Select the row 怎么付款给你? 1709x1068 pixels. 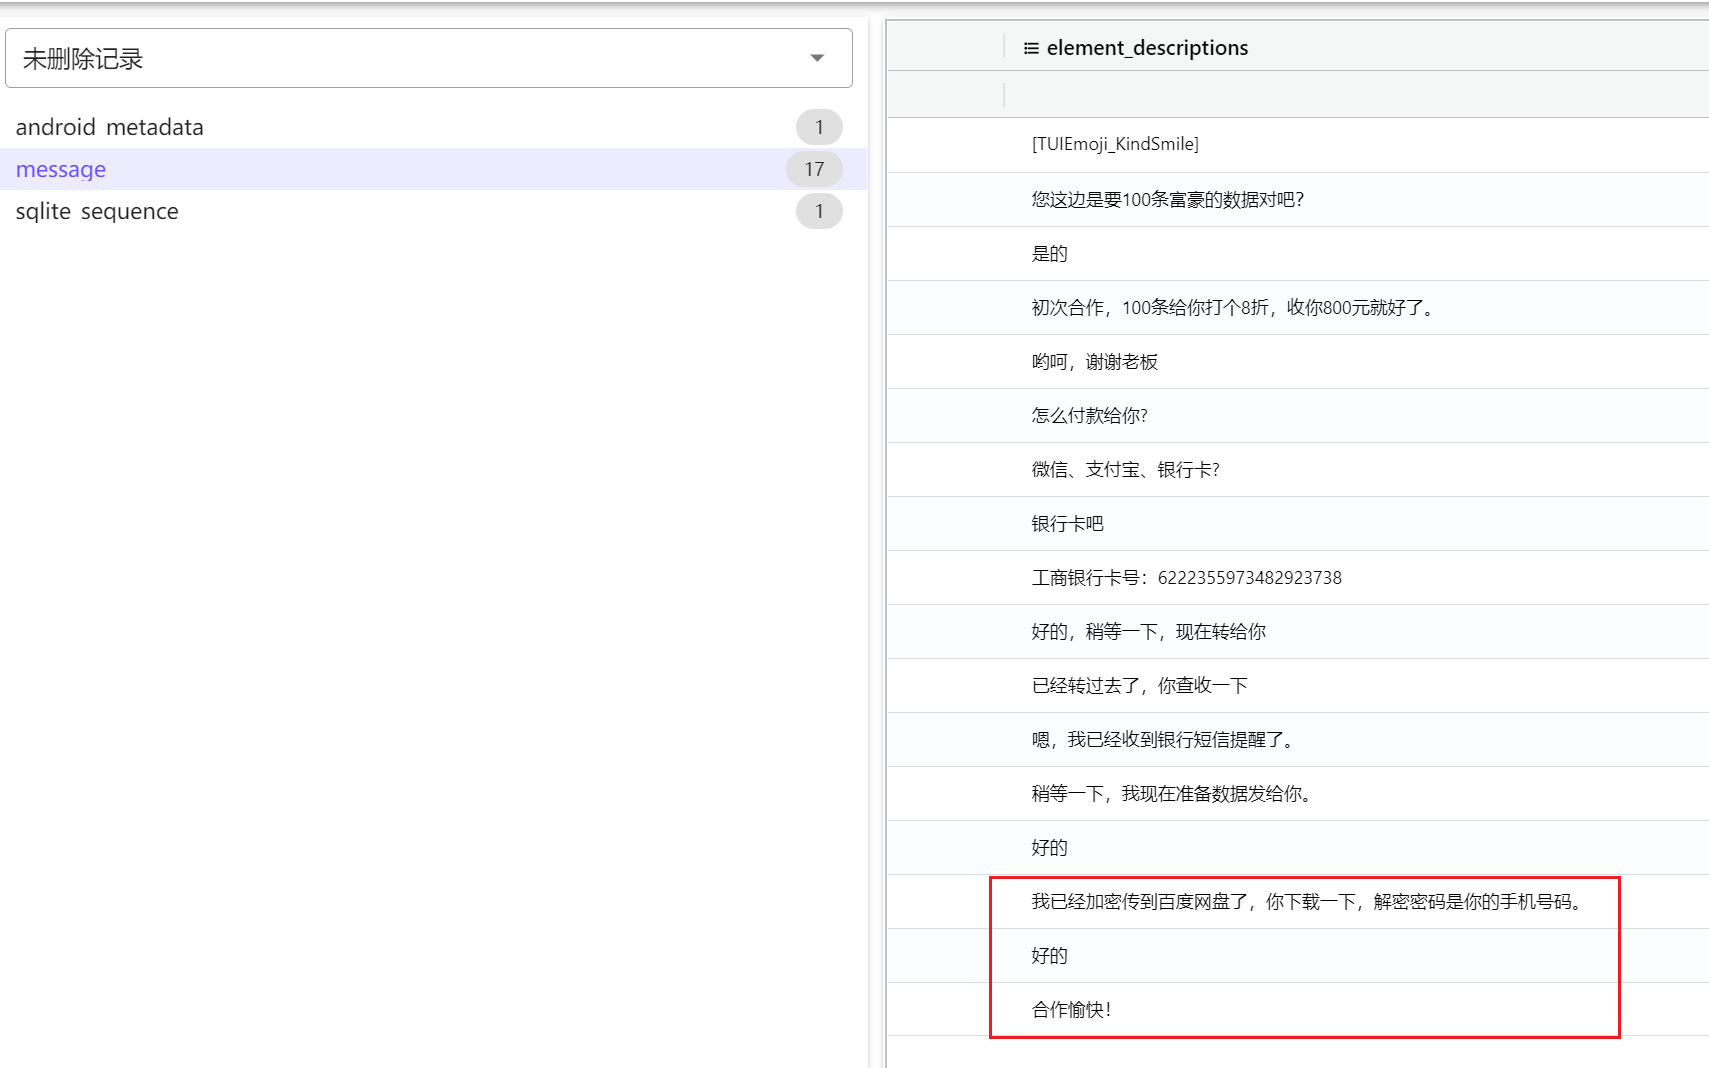[1298, 415]
